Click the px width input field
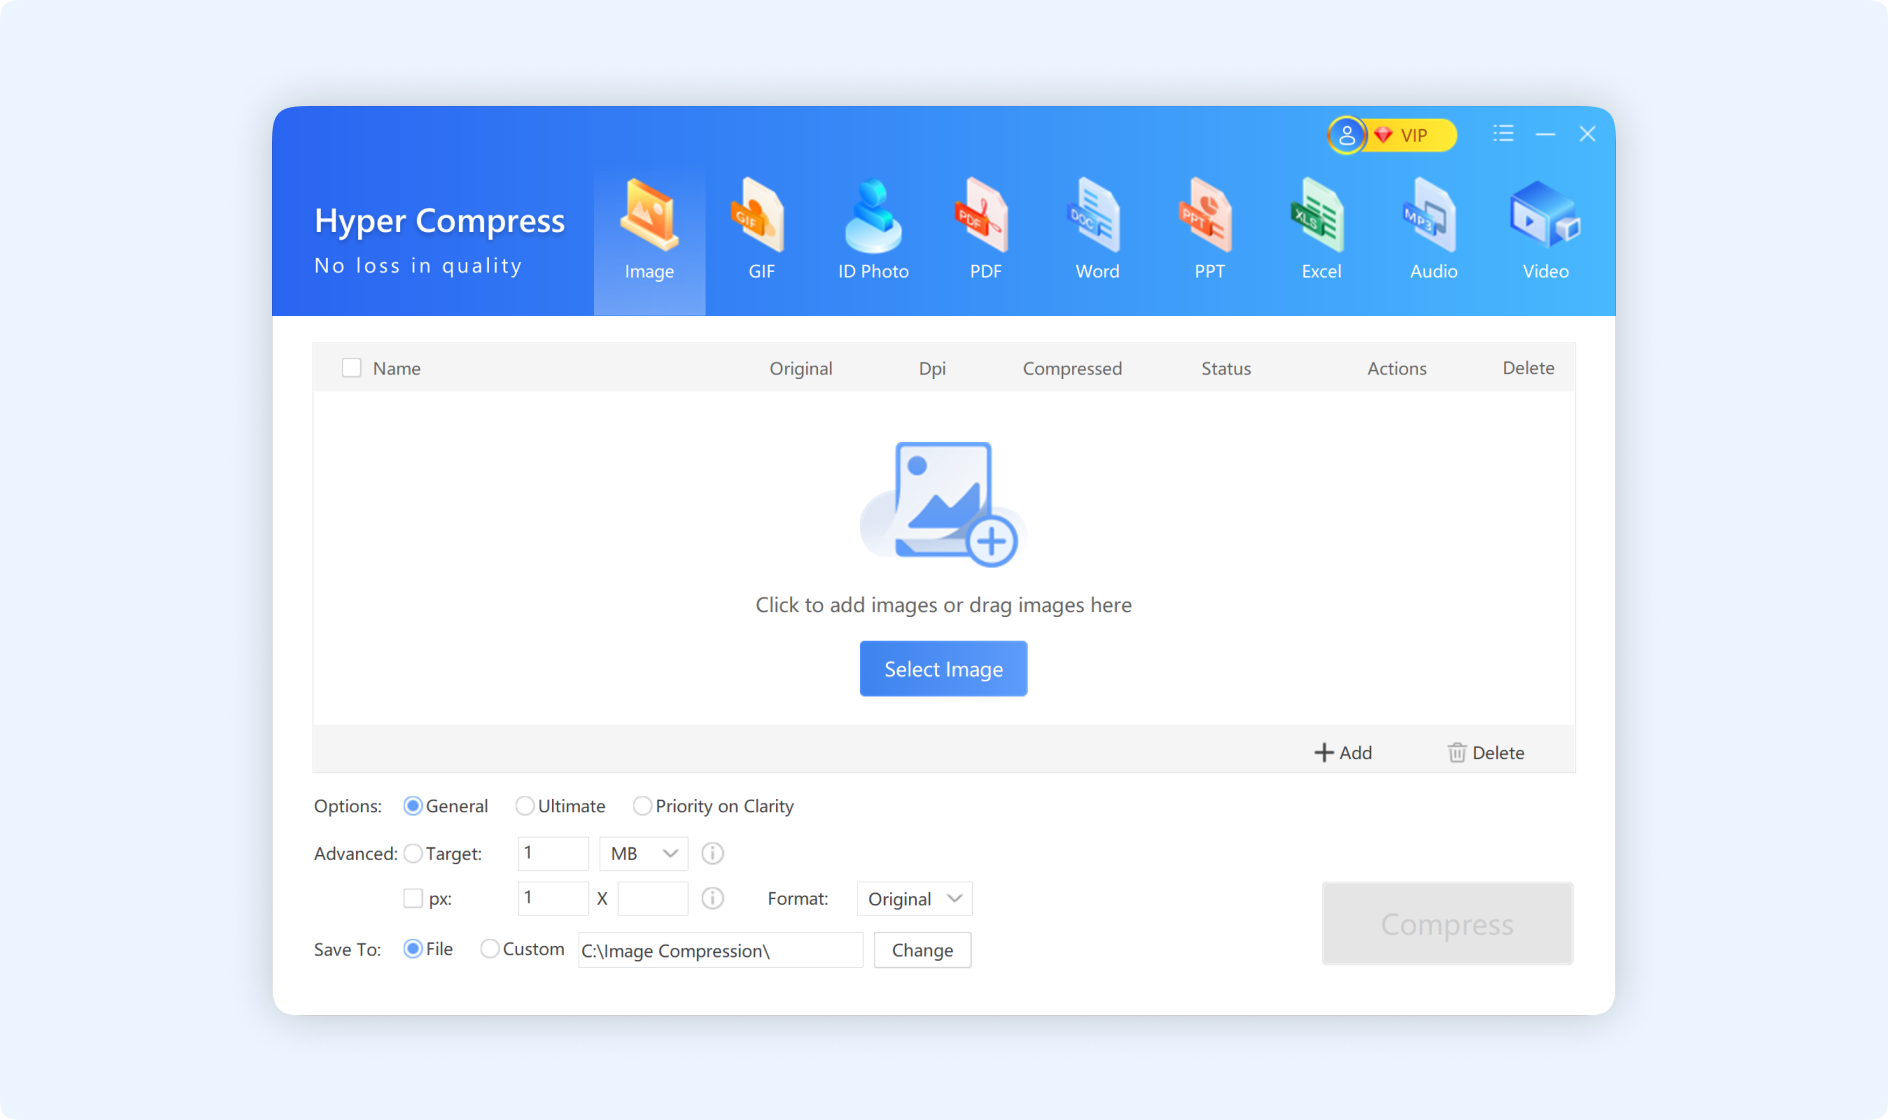Viewport: 1888px width, 1120px height. pyautogui.click(x=553, y=899)
